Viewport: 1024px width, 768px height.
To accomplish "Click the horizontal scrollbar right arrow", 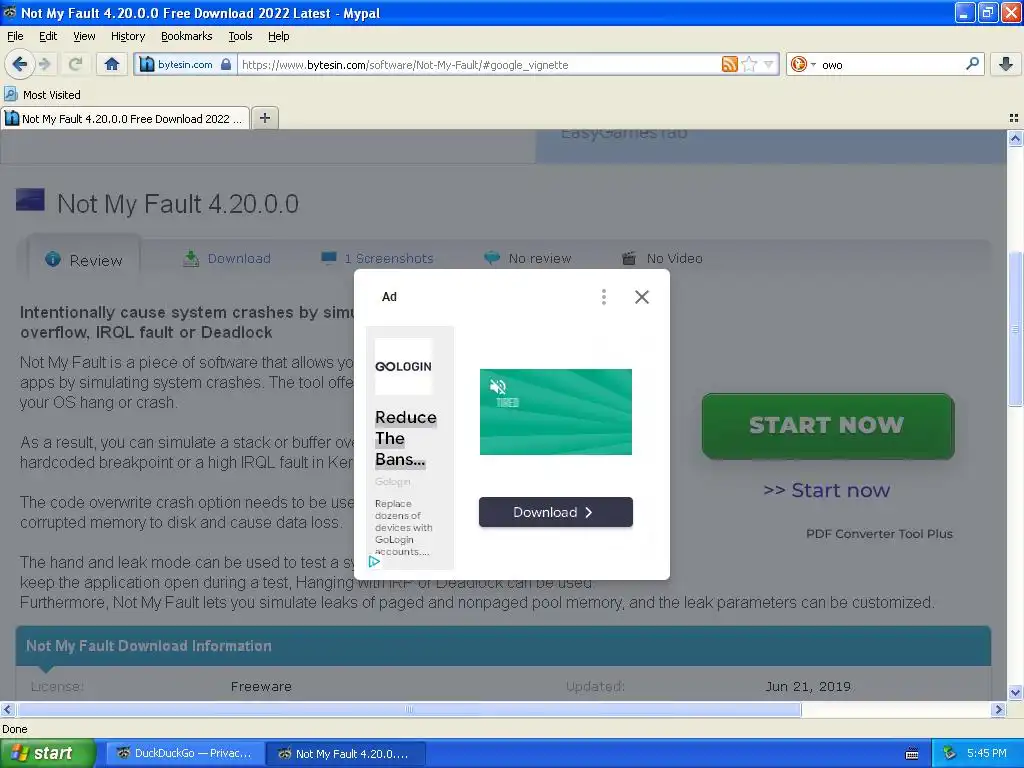I will (x=999, y=709).
